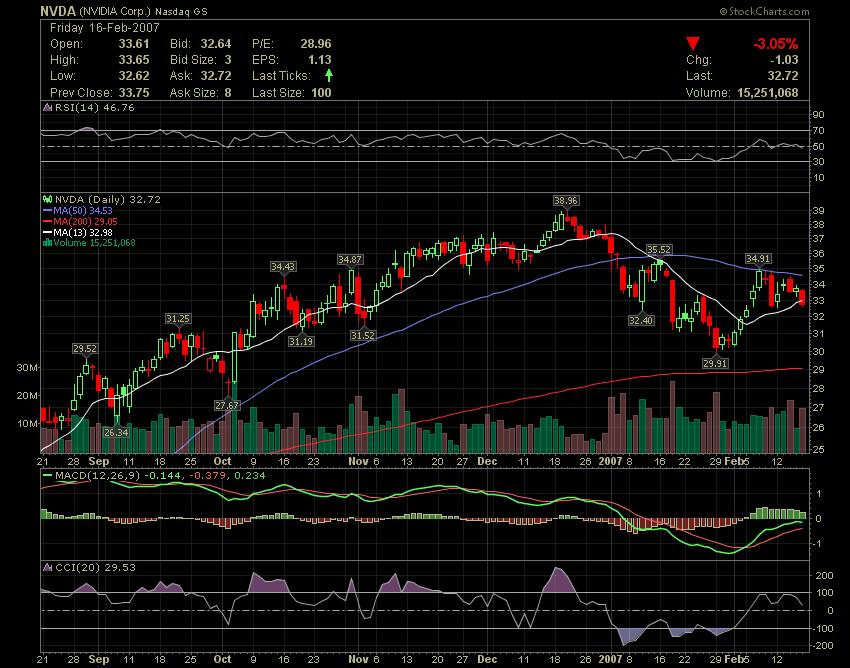850x668 pixels.
Task: Click the MA(200) 29.05 legend text
Action: (x=85, y=222)
